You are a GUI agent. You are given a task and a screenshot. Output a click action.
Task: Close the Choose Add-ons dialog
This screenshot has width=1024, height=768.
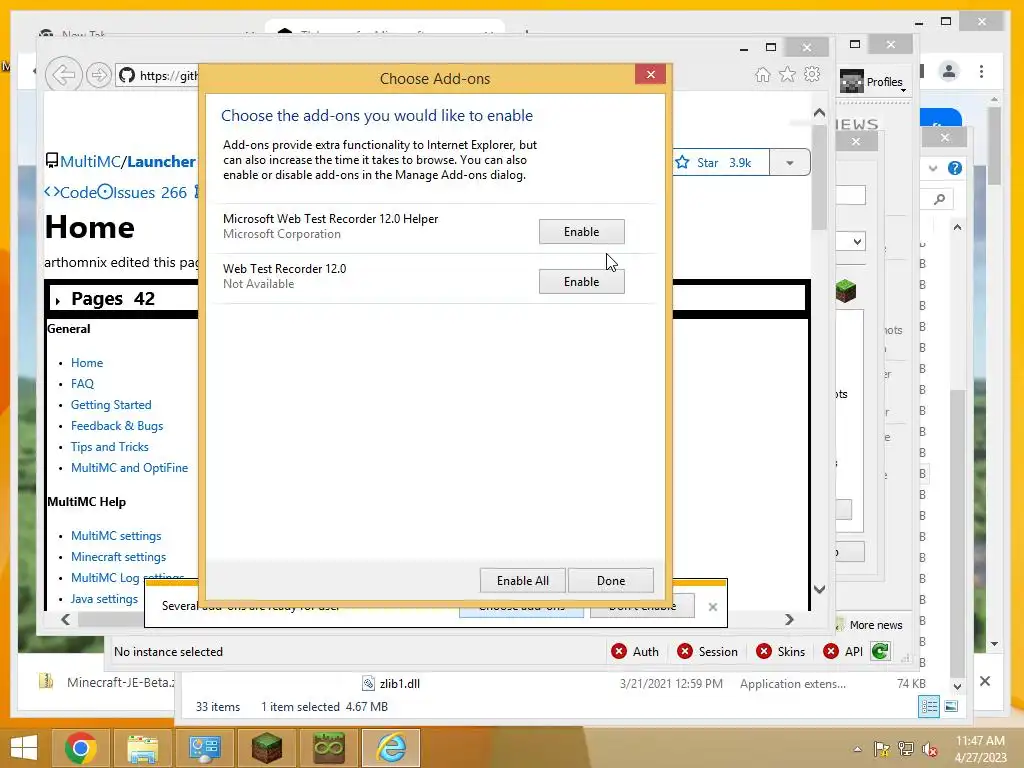tap(650, 74)
